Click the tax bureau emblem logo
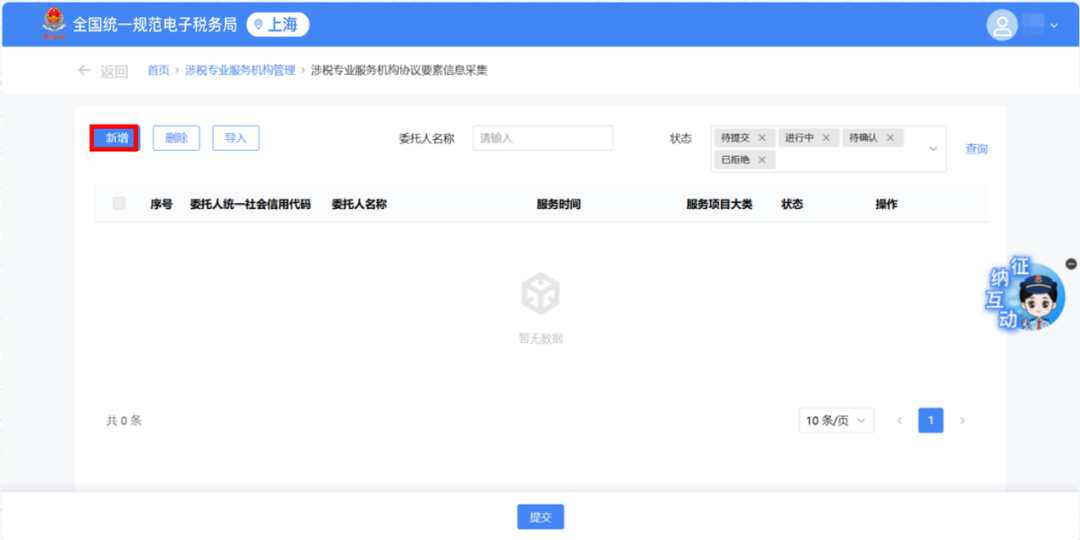Viewport: 1080px width, 540px height. point(54,25)
